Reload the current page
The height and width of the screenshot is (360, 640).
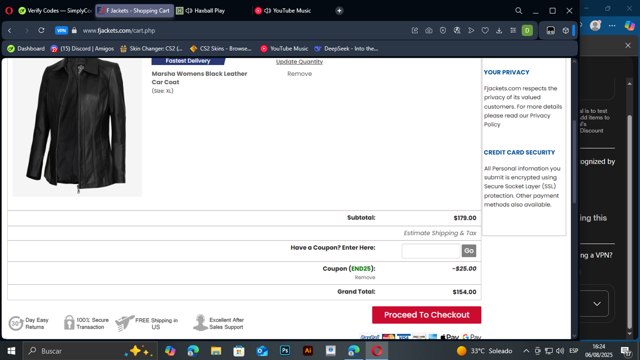41,31
